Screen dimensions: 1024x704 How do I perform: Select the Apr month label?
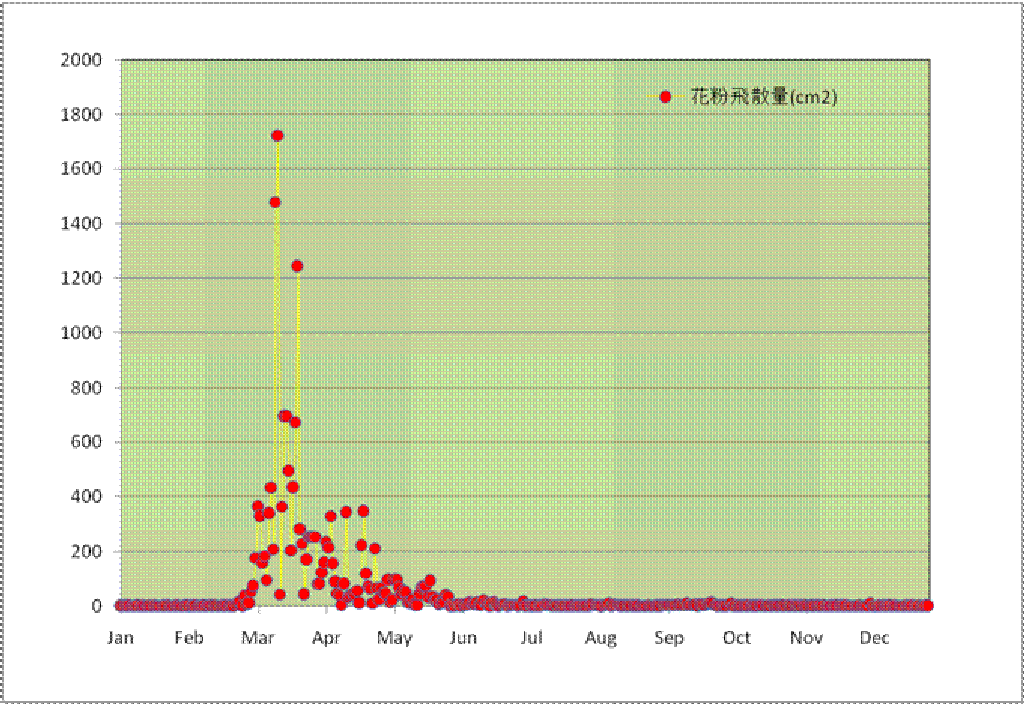[x=326, y=637]
